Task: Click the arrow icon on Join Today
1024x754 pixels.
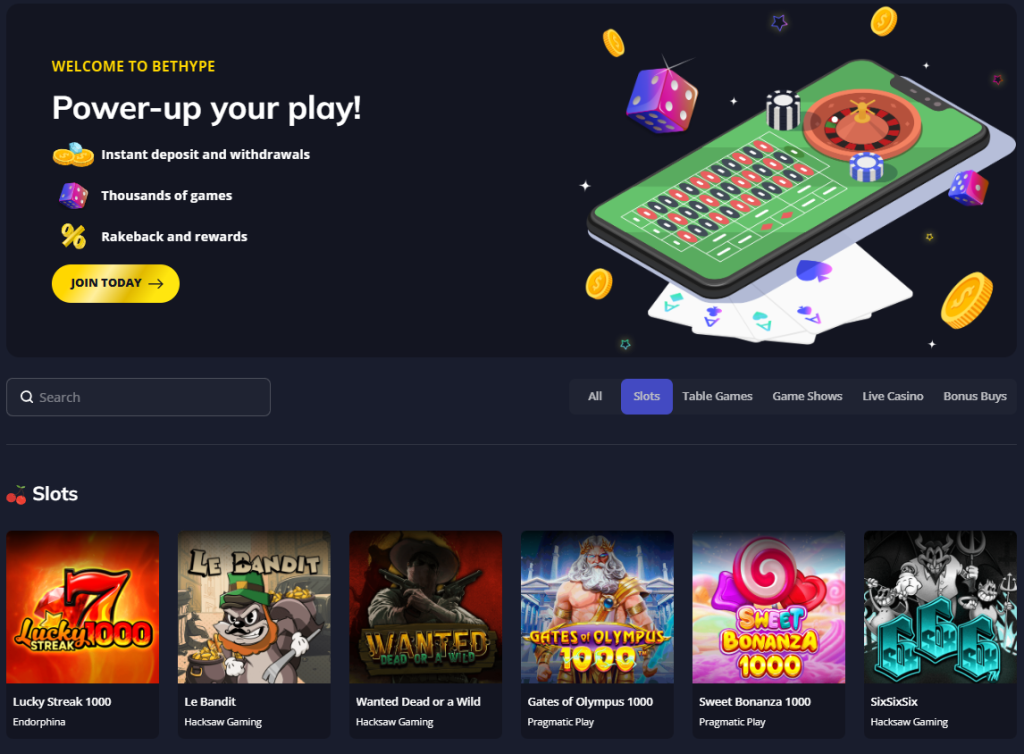Action: pyautogui.click(x=155, y=283)
